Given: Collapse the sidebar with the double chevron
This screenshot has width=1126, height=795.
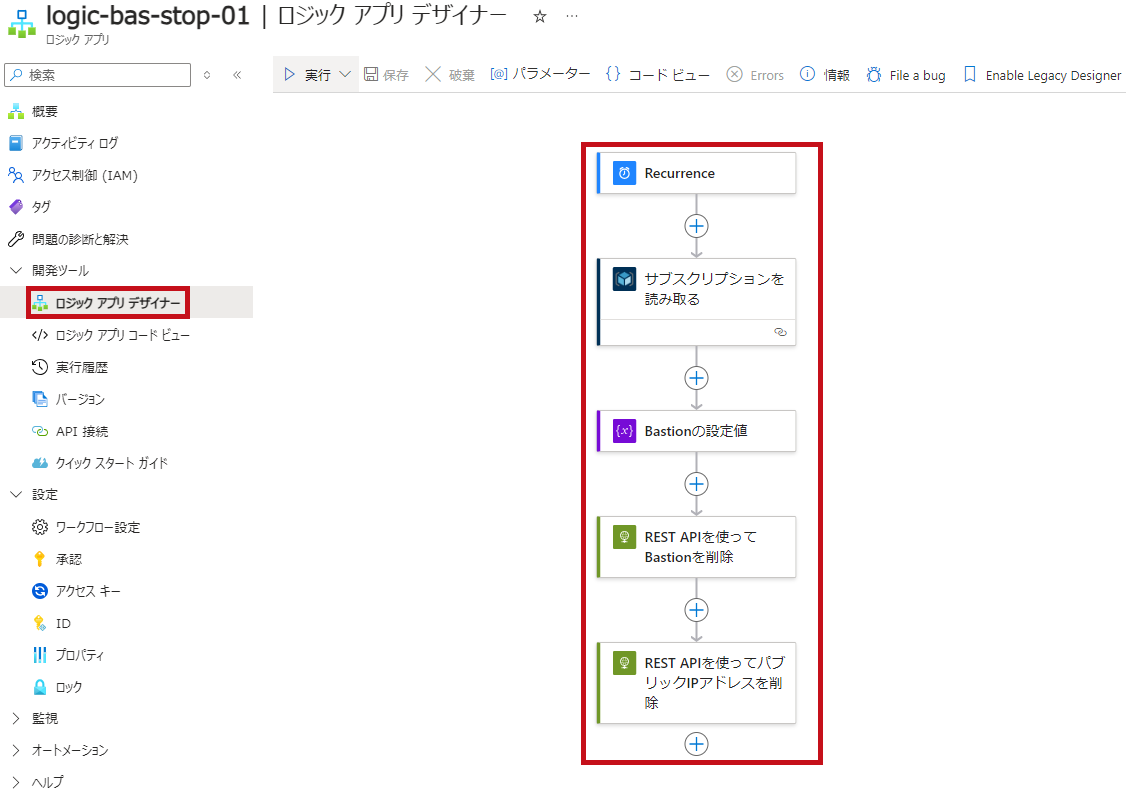Looking at the screenshot, I should click(237, 75).
